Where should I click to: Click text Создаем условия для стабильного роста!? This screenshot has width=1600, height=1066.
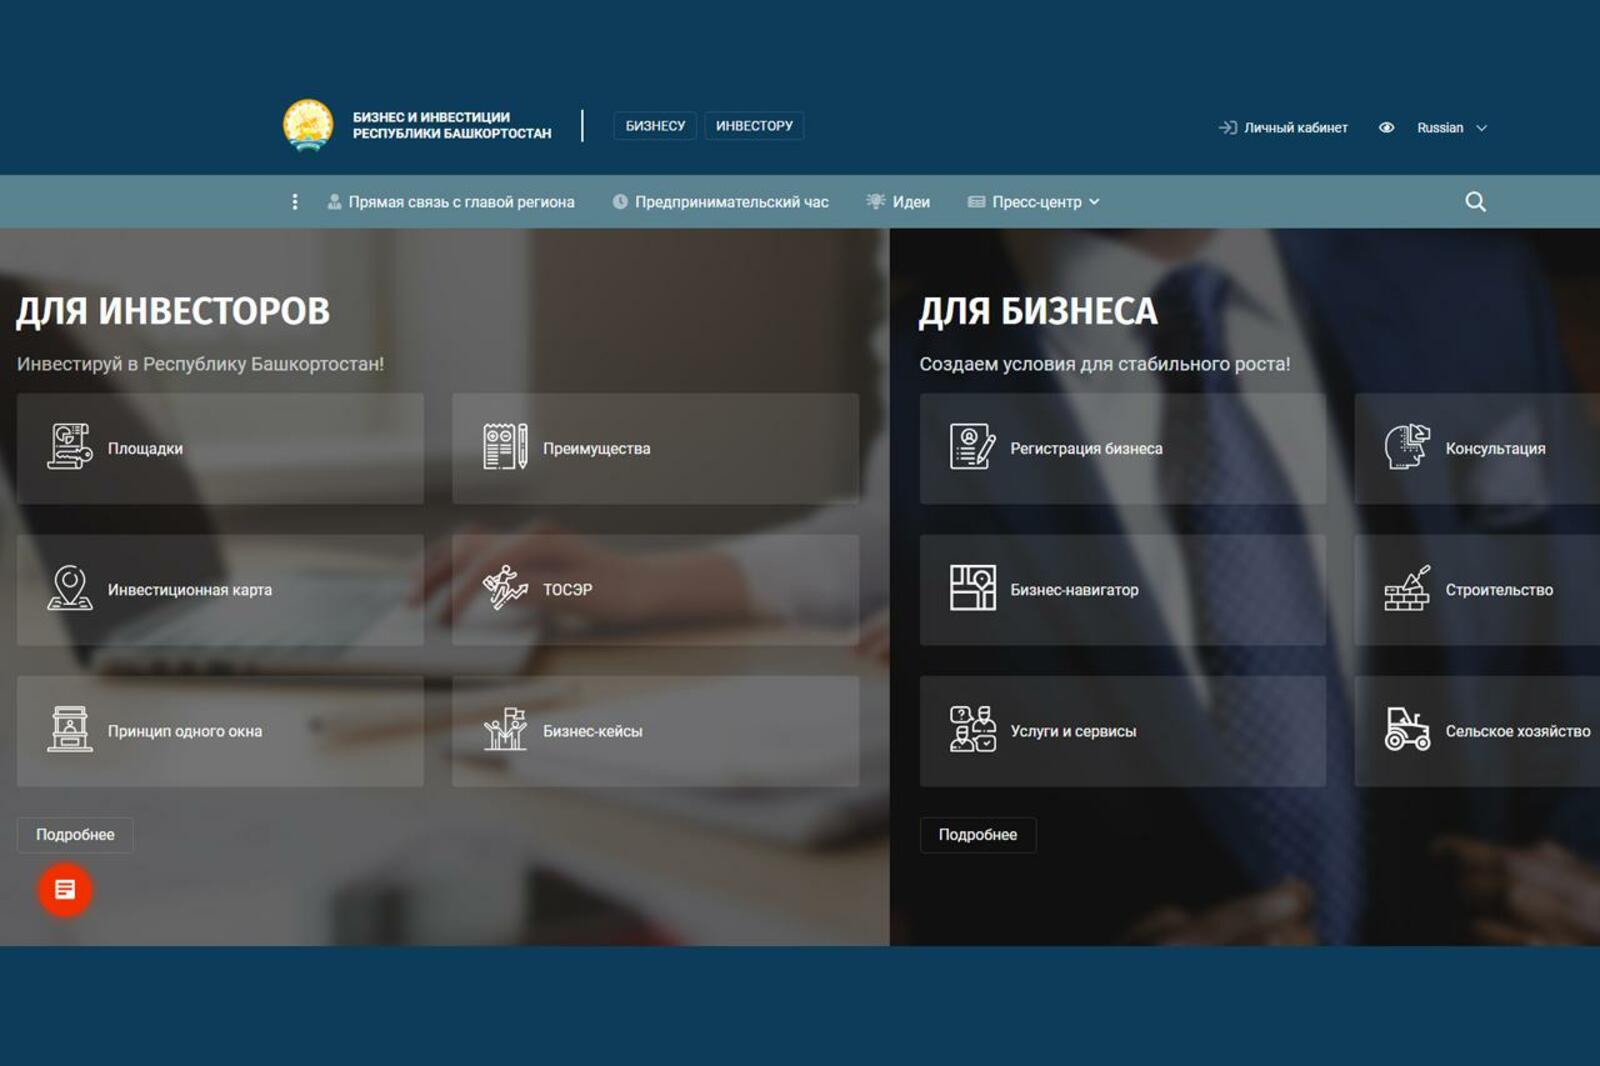(1105, 364)
